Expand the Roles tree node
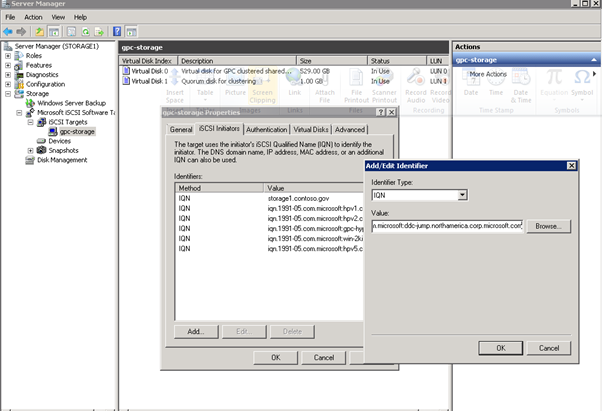Screen dimensions: 602x411 pos(8,56)
